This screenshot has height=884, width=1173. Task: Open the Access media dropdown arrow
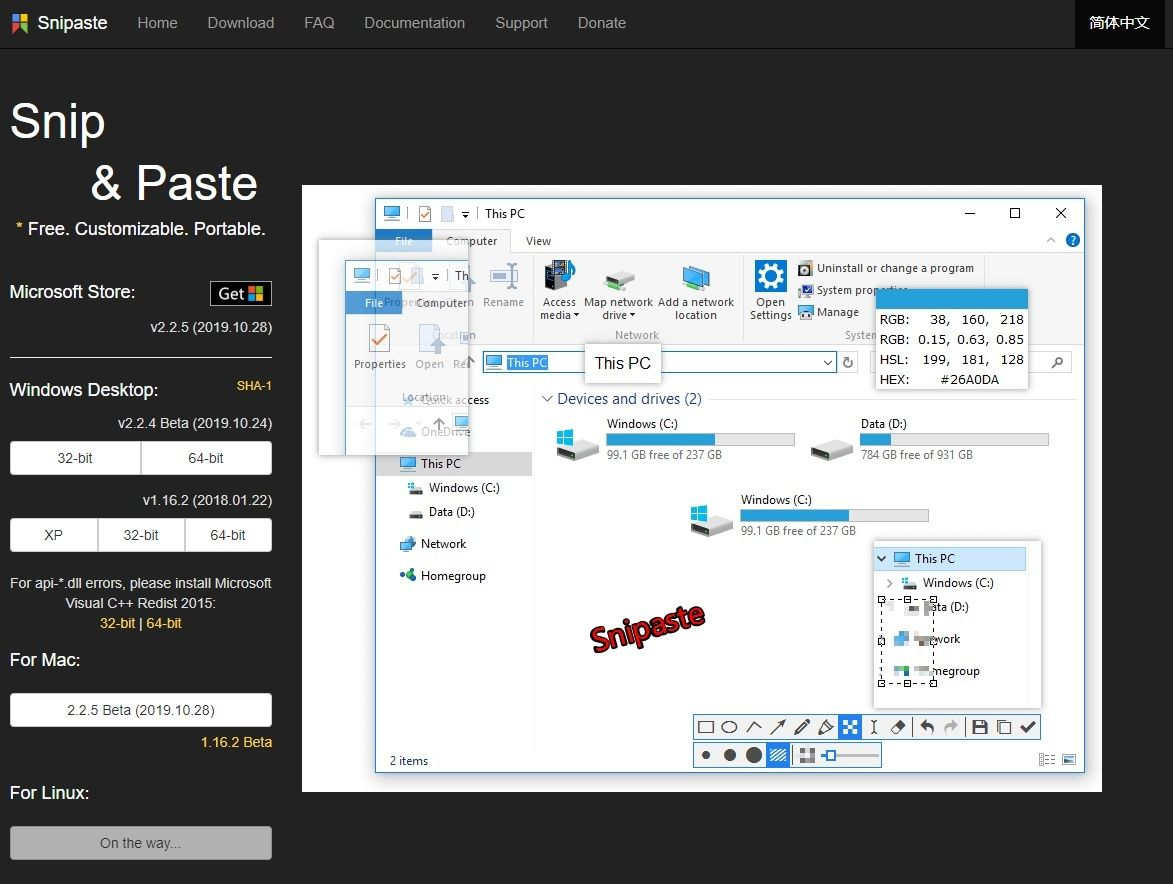click(576, 316)
